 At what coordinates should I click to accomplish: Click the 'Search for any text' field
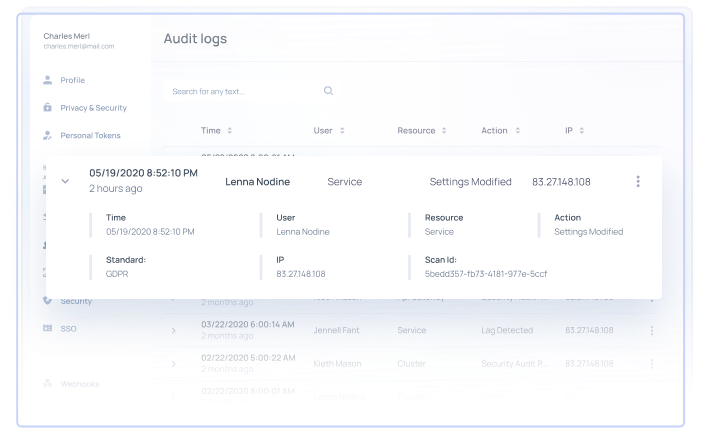(240, 91)
